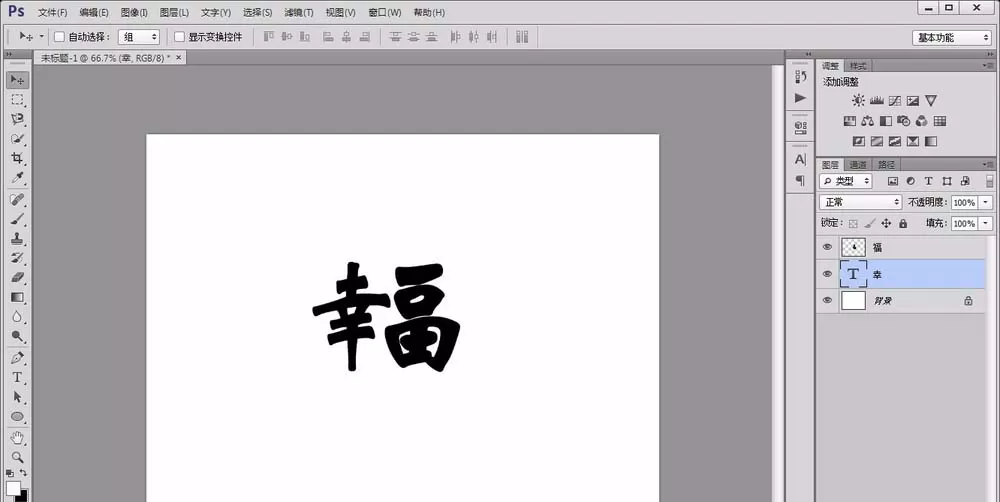Toggle lock position for the layer
1000x502 pixels.
pyautogui.click(x=886, y=224)
